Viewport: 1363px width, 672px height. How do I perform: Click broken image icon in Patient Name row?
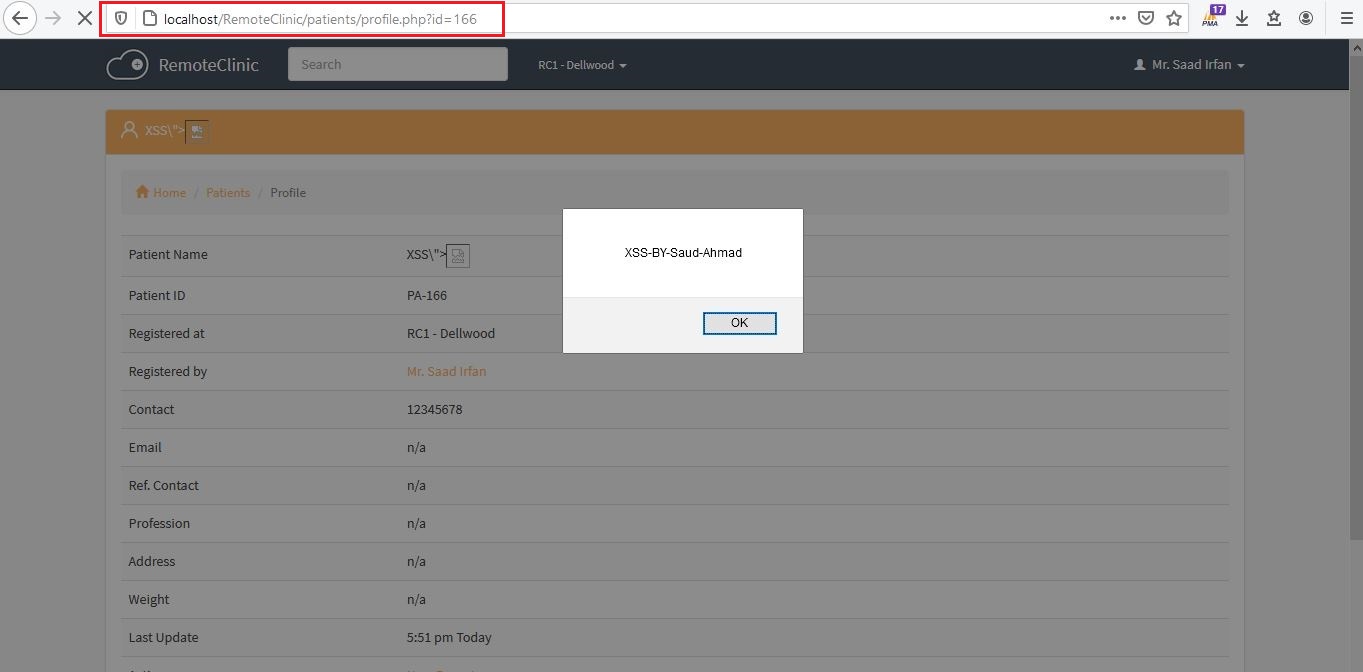(458, 256)
